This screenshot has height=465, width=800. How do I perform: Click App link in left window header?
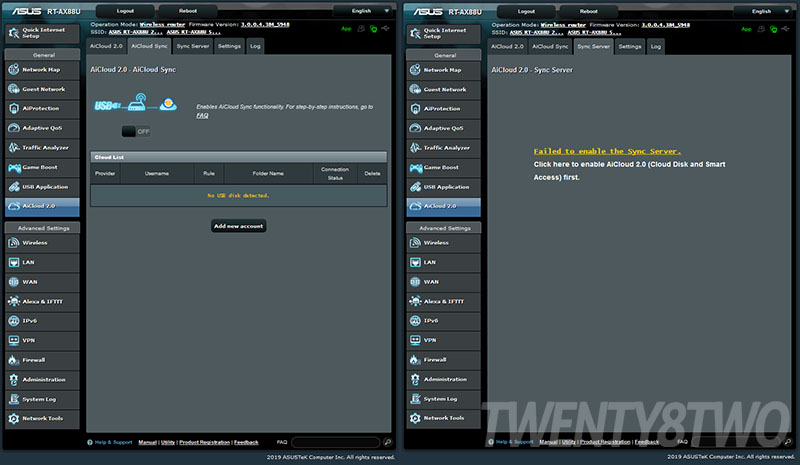pyautogui.click(x=346, y=29)
